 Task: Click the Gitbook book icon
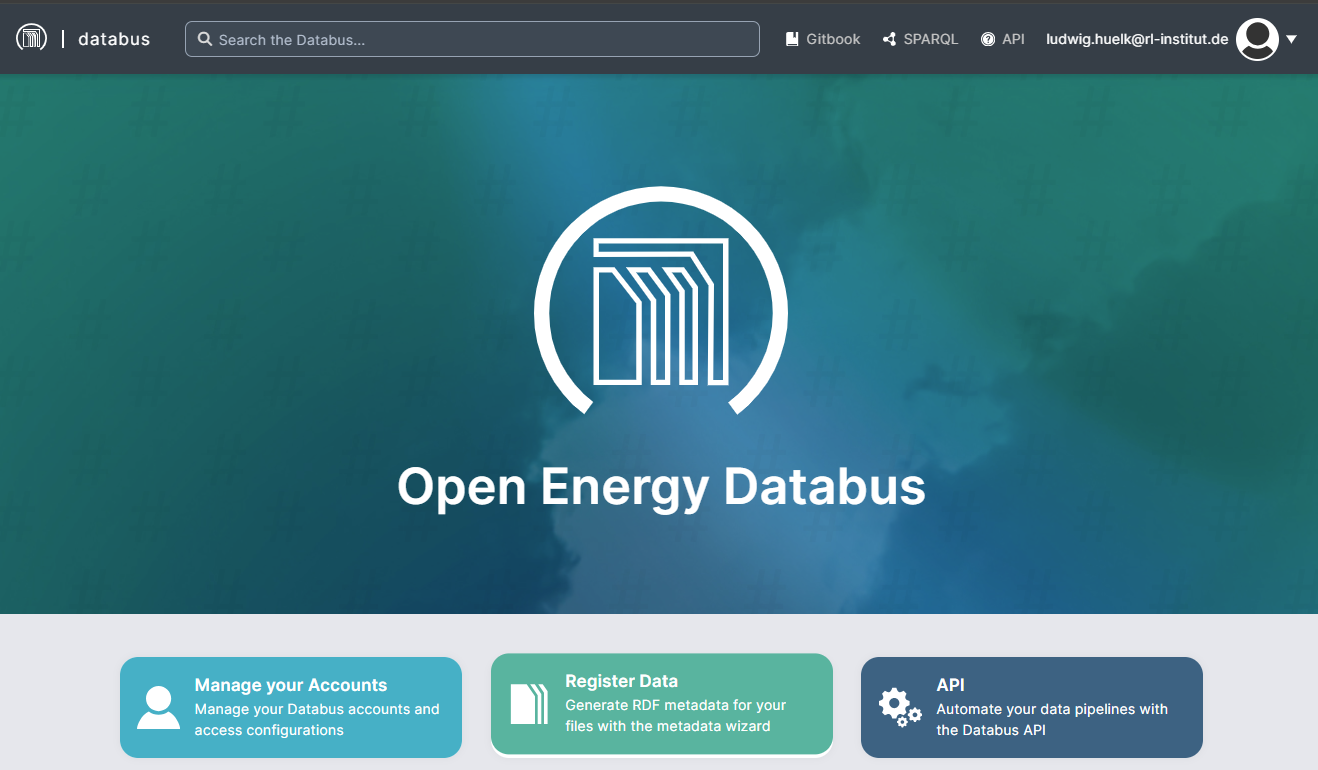pyautogui.click(x=792, y=39)
